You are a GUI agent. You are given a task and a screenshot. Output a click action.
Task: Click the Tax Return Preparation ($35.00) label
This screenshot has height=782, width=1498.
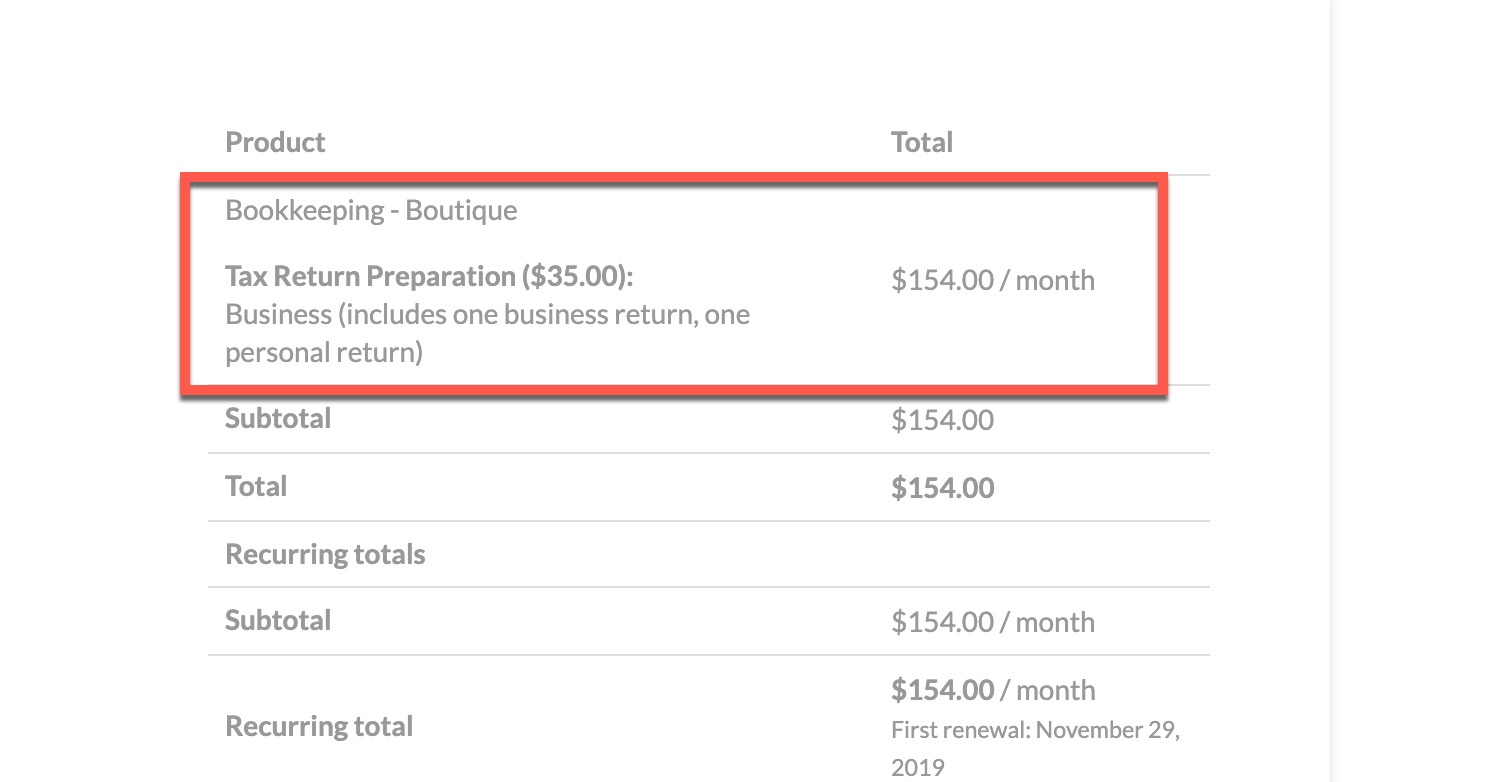click(x=429, y=275)
